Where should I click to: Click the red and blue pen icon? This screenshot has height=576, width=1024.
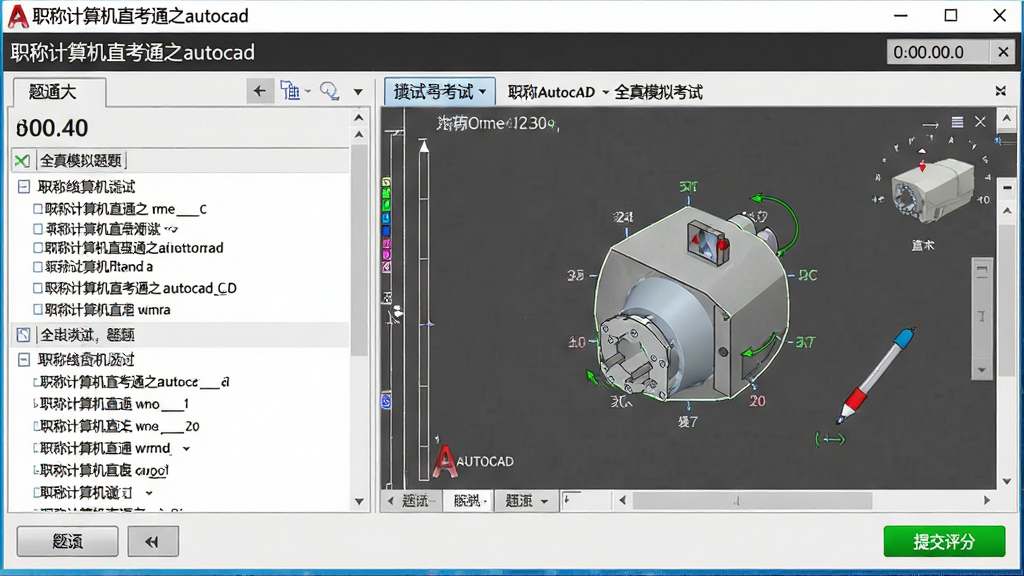click(877, 375)
